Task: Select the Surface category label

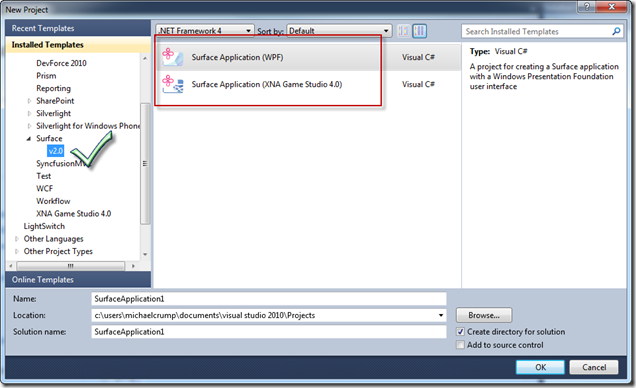Action: pos(49,138)
